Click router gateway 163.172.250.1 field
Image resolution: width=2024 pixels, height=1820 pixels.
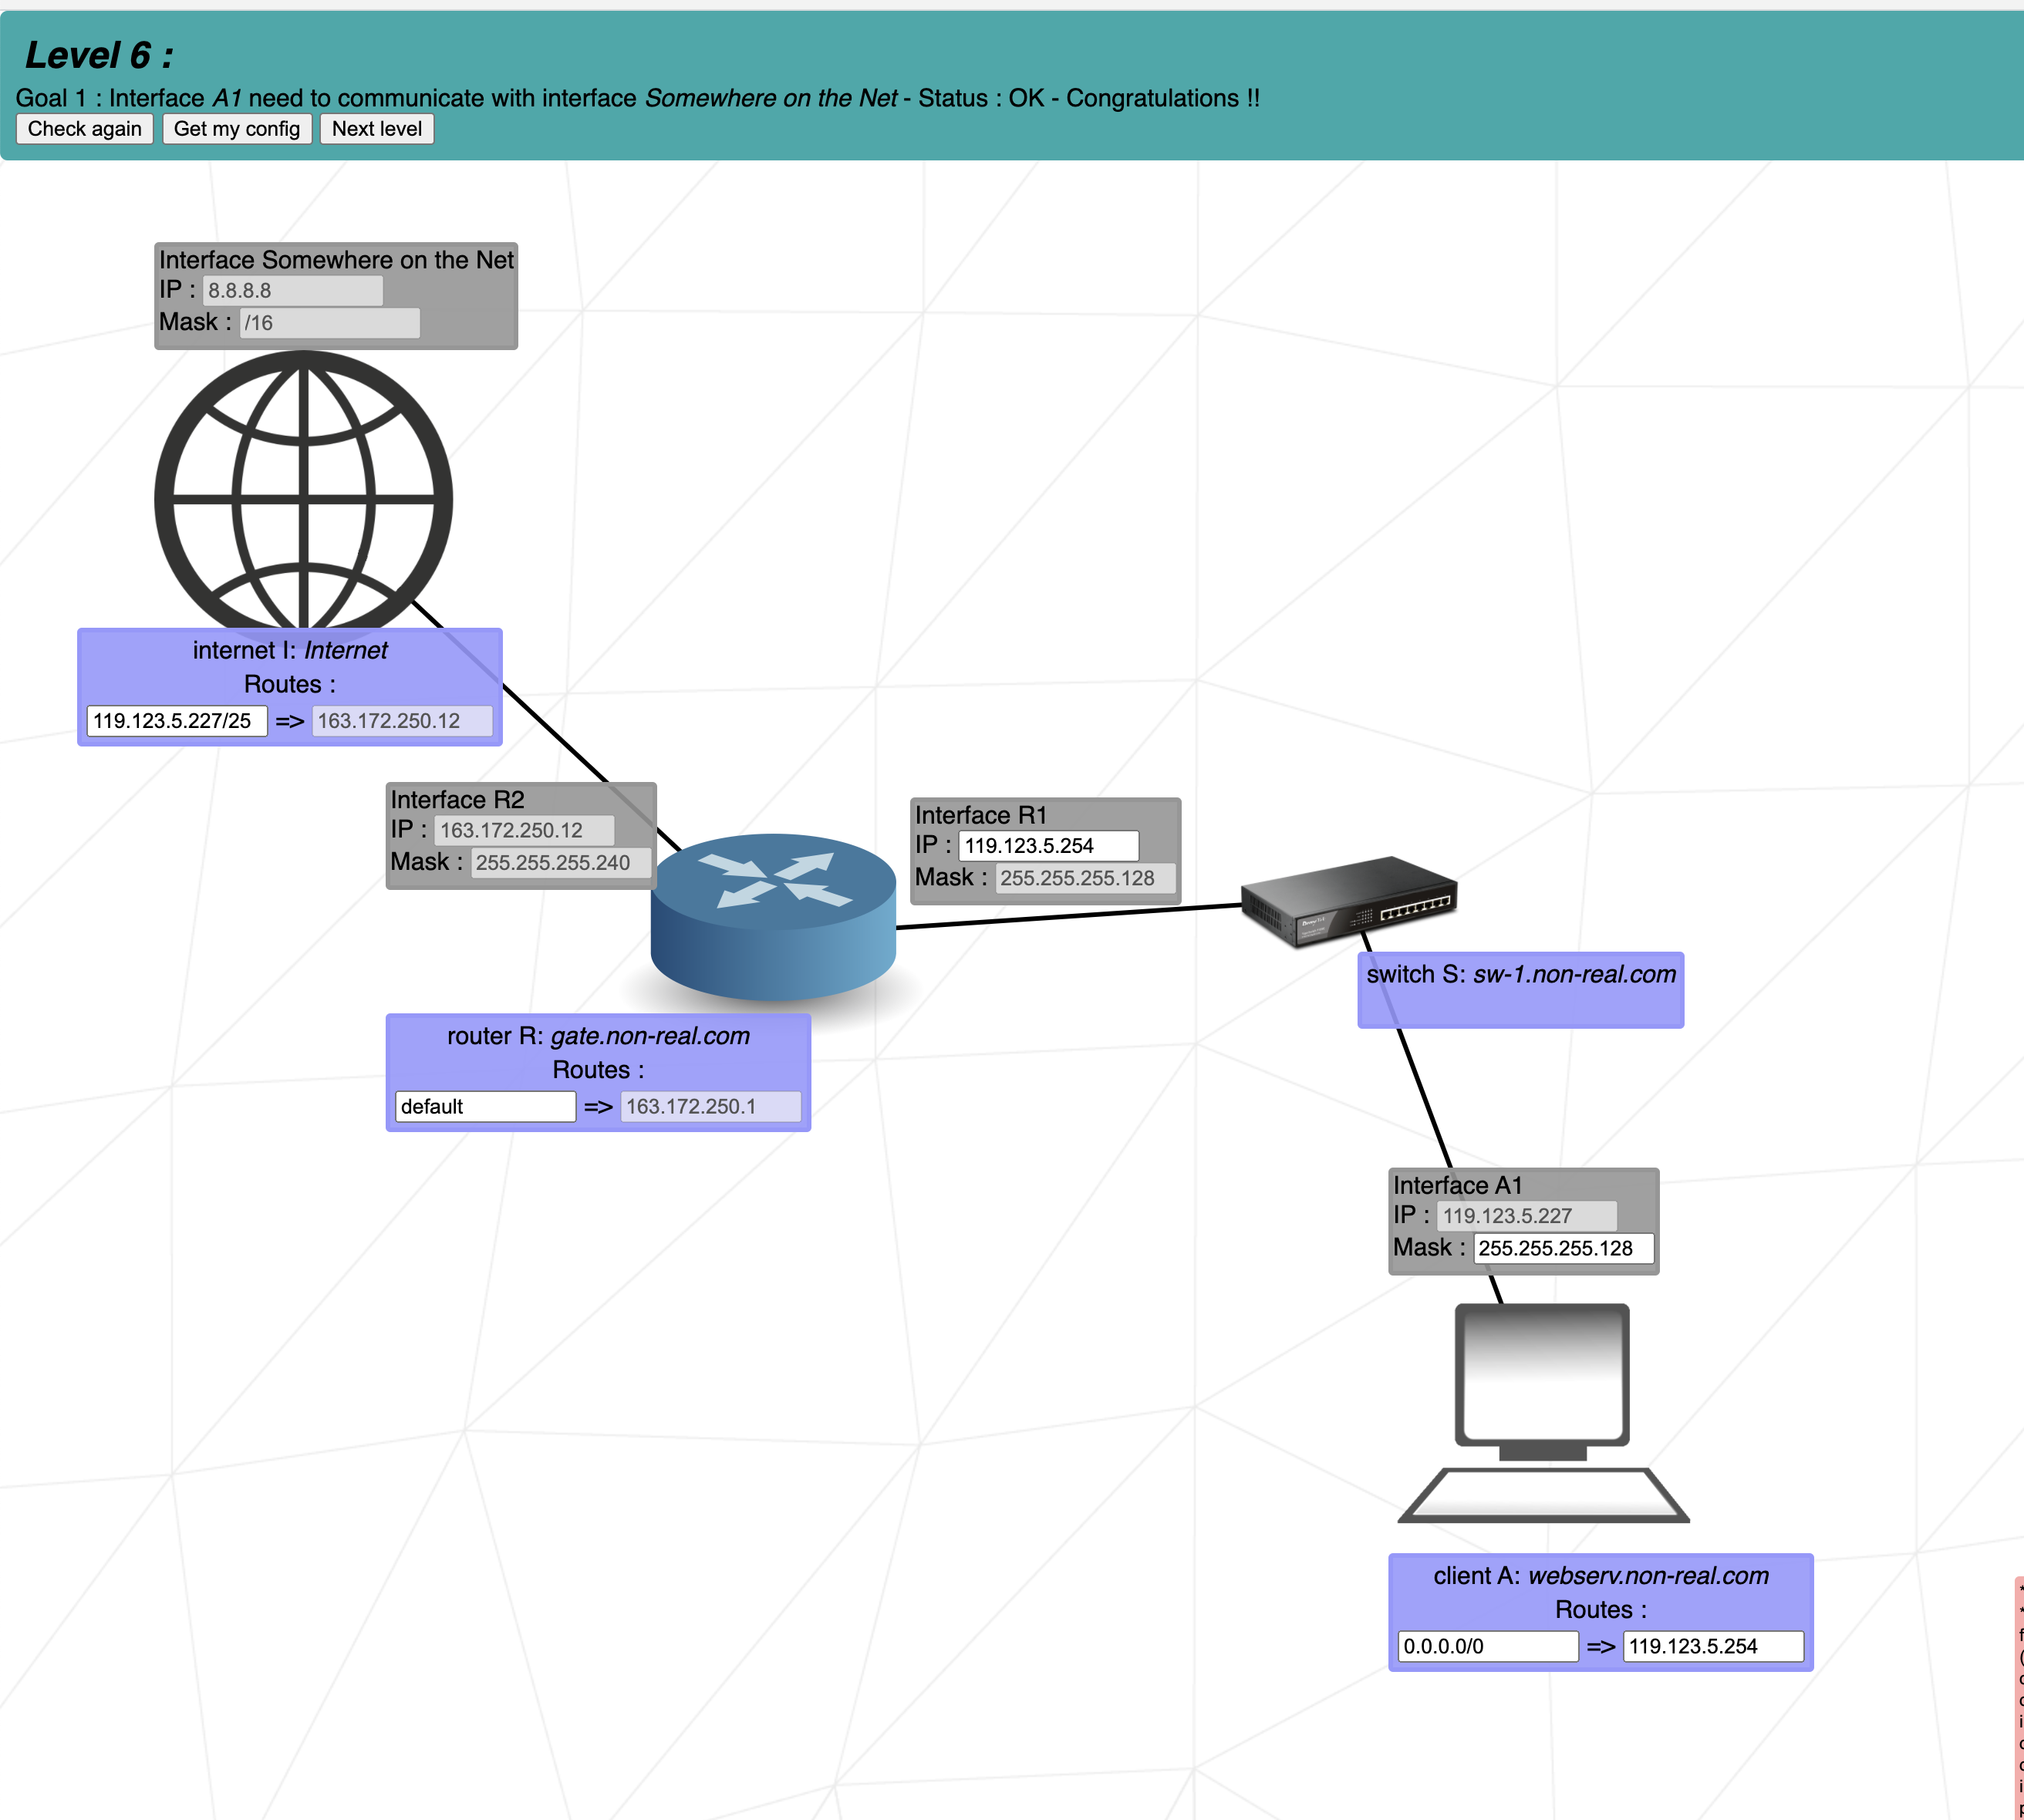coord(710,1106)
